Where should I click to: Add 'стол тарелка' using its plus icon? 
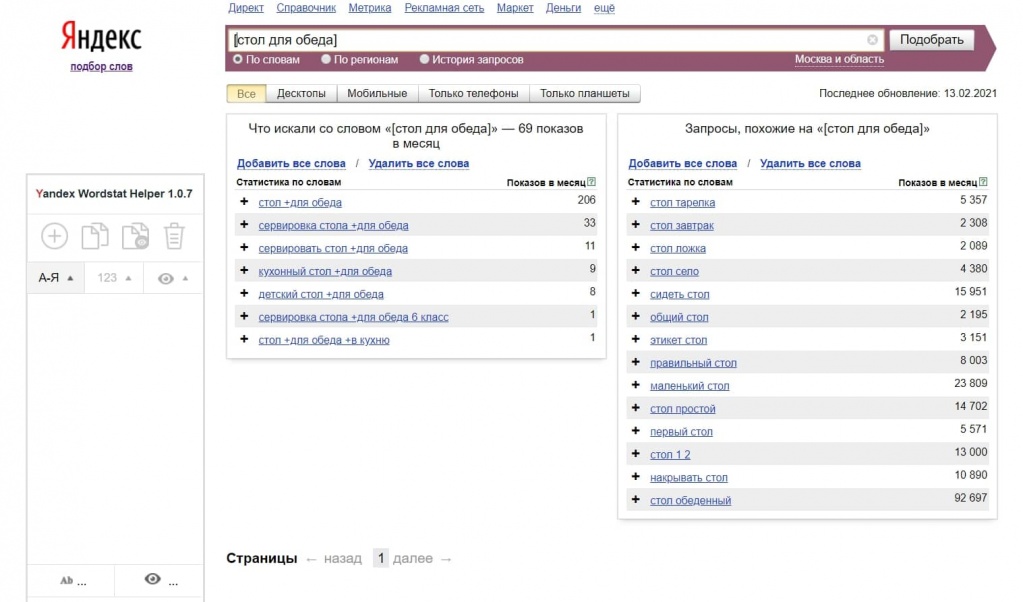pyautogui.click(x=635, y=202)
